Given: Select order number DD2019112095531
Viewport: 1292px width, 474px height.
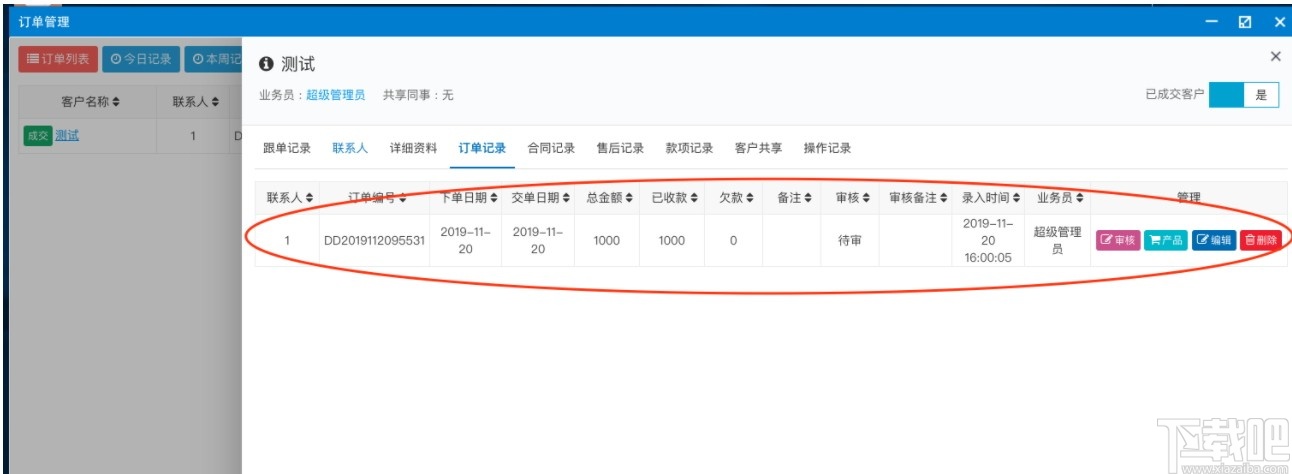Looking at the screenshot, I should click(x=375, y=241).
